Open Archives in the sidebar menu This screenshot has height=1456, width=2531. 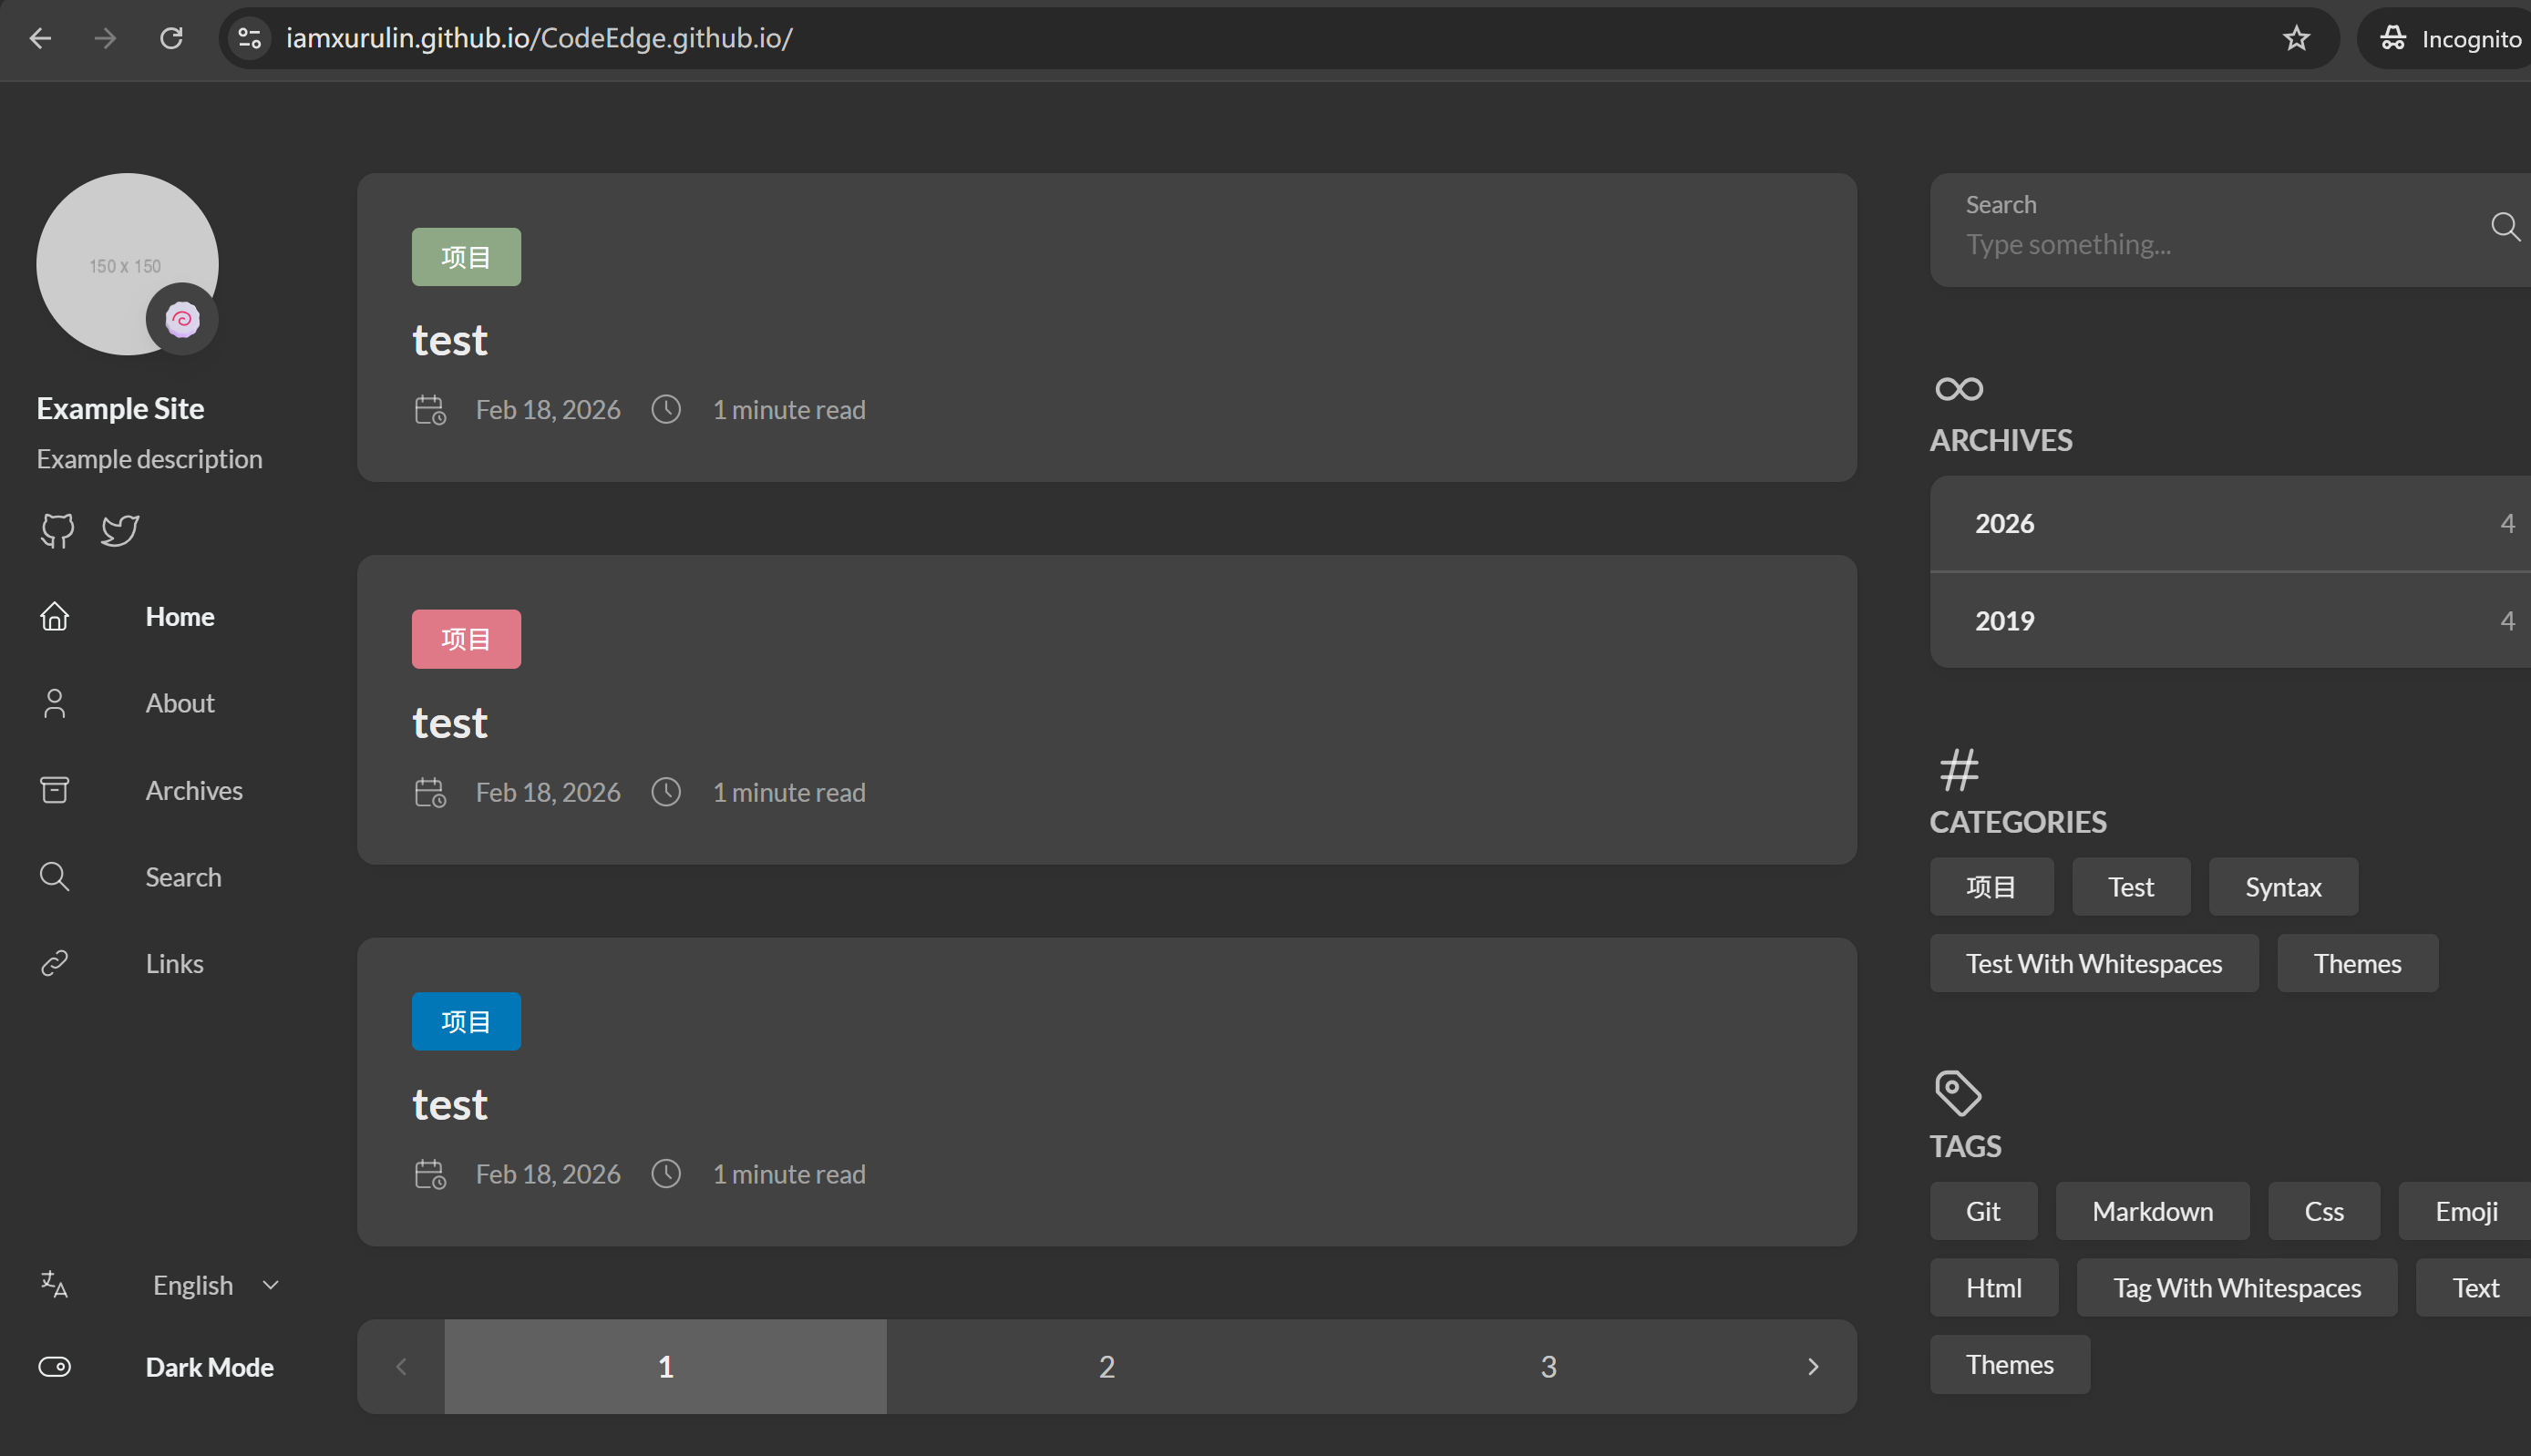tap(193, 790)
